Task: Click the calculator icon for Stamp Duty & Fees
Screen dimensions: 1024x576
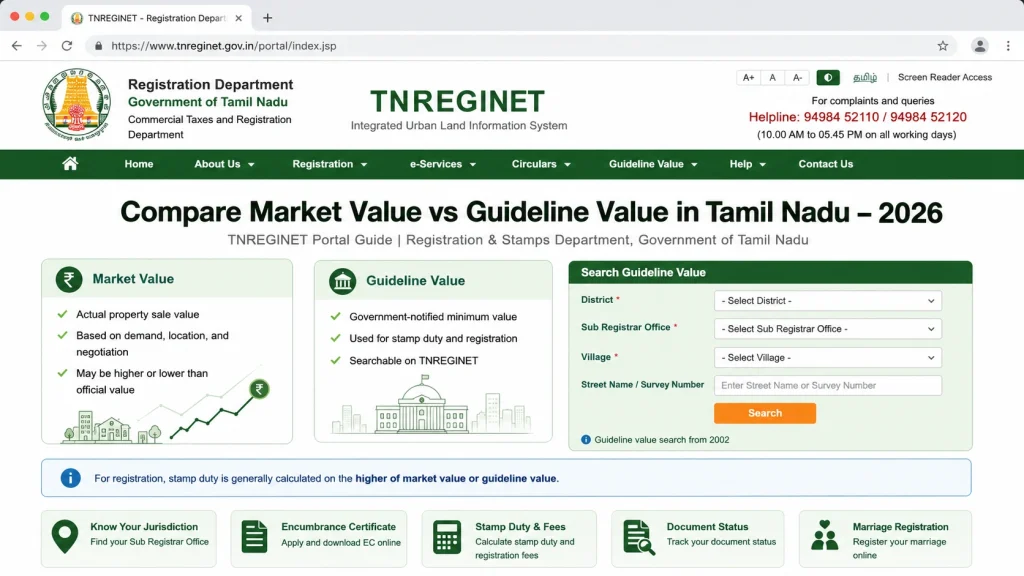Action: tap(447, 537)
